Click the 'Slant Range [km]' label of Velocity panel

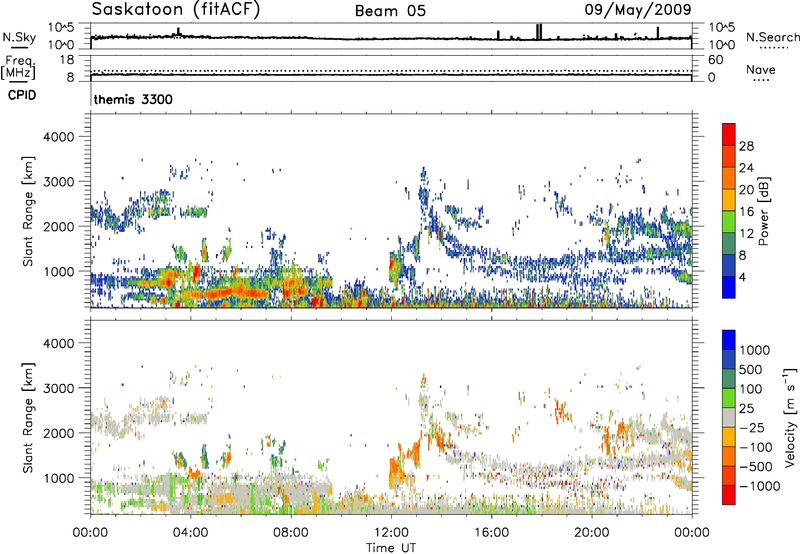click(x=29, y=417)
